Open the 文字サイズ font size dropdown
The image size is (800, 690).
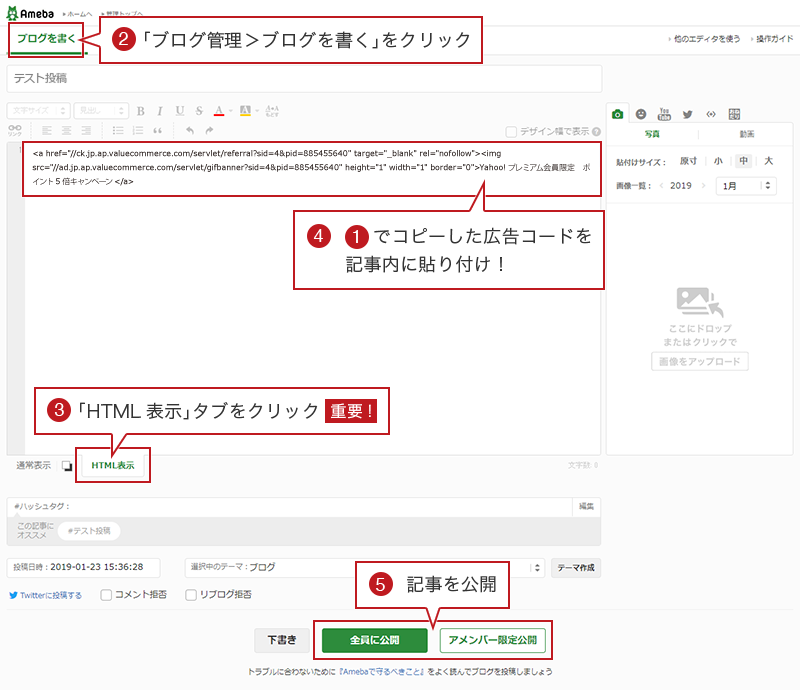pos(38,111)
